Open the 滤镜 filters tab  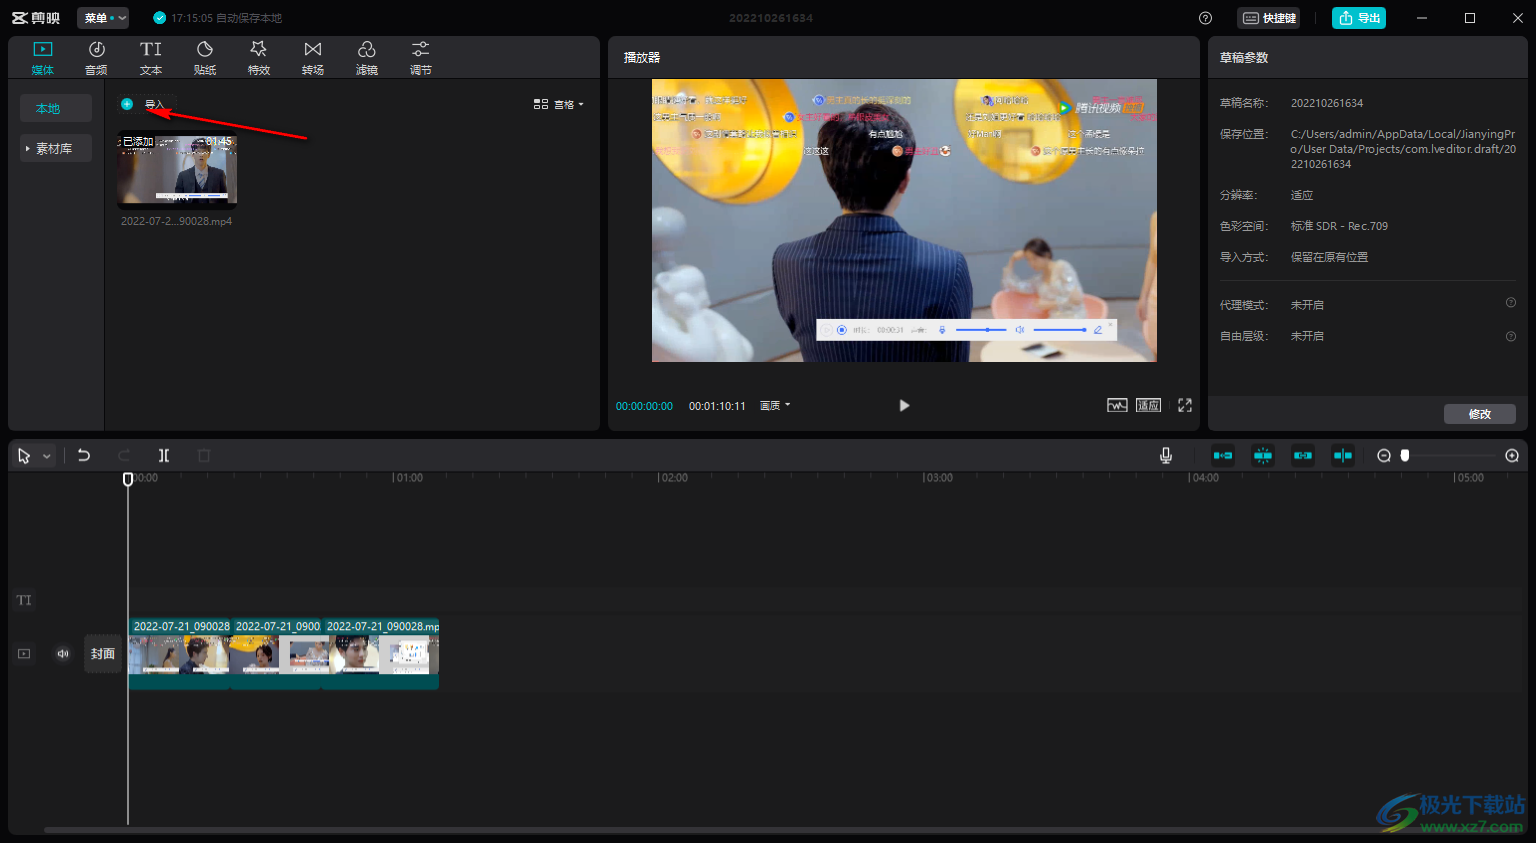(367, 58)
